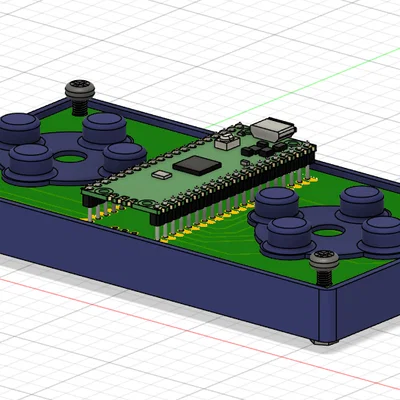Screen dimensions: 400x400
Task: Select the screw at the enclosure's back-left corner
Action: pyautogui.click(x=80, y=97)
